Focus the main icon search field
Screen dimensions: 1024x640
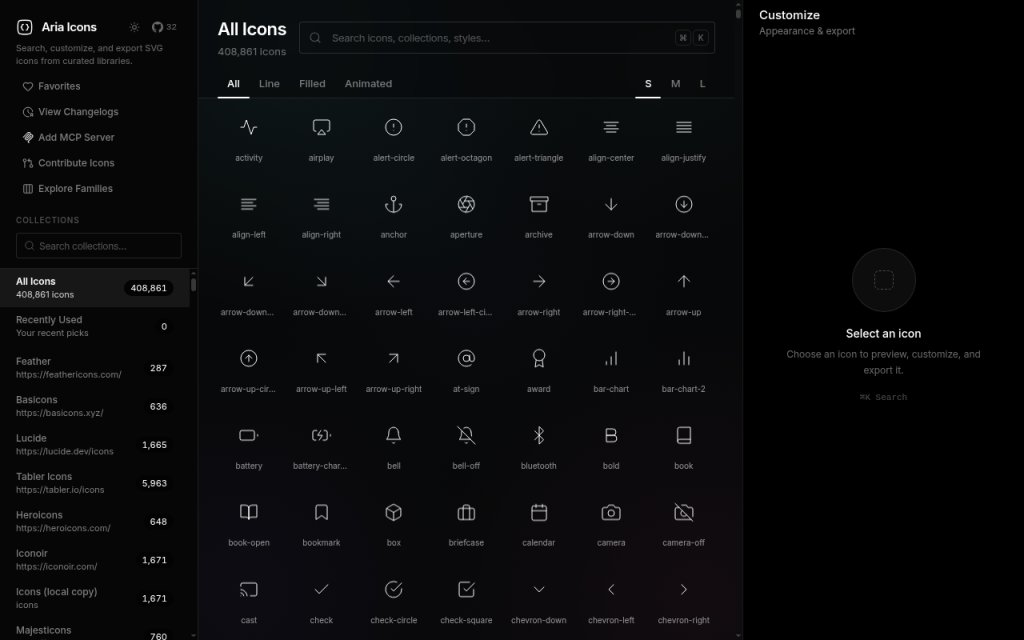[x=507, y=38]
